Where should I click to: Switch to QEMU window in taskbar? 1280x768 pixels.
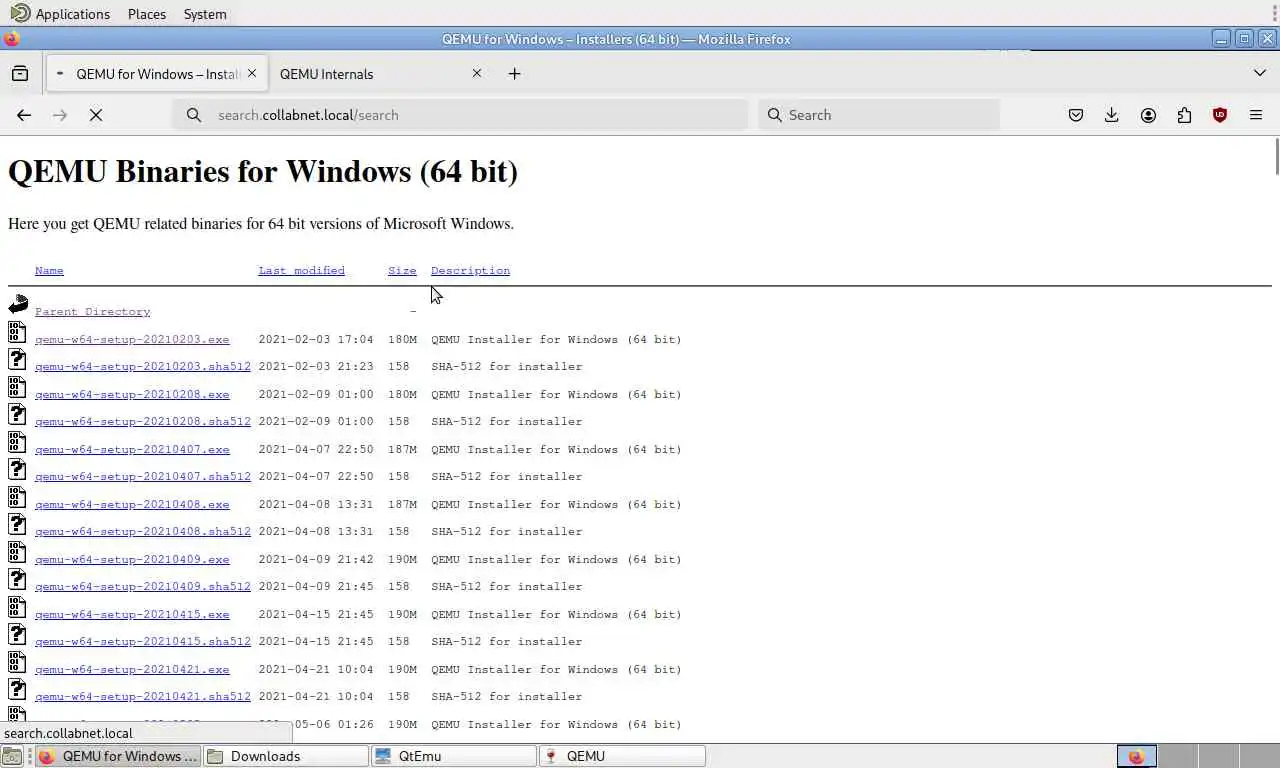point(621,756)
